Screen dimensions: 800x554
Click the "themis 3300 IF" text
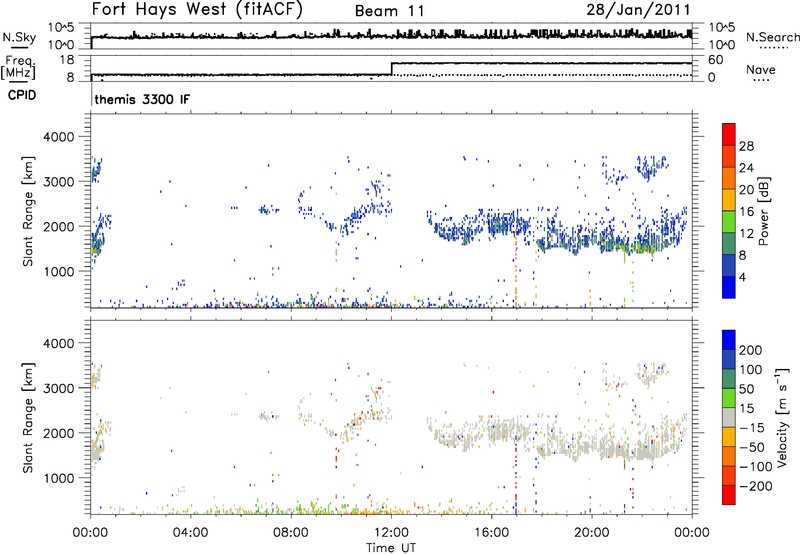(x=142, y=99)
